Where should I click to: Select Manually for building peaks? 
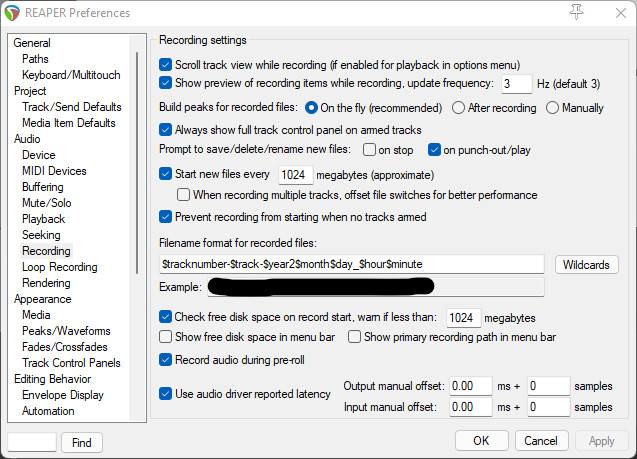coord(552,108)
